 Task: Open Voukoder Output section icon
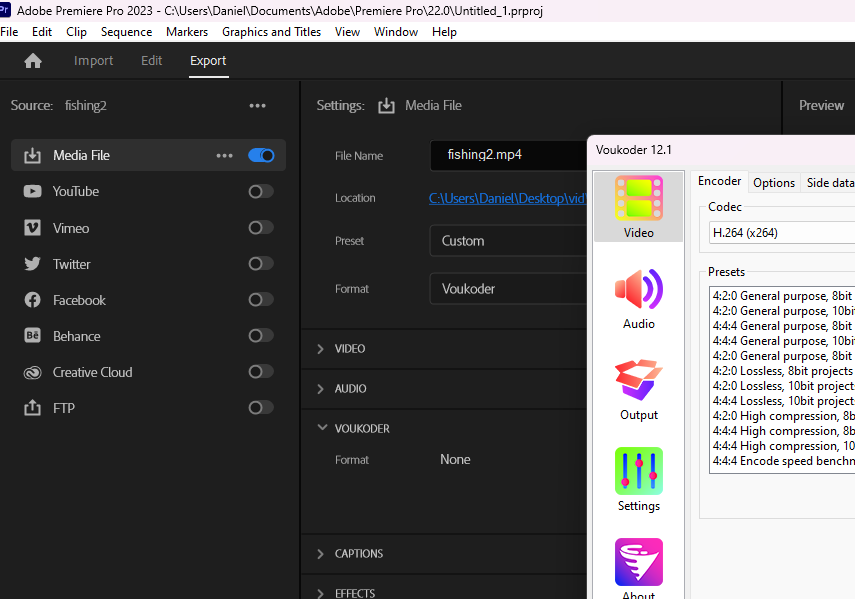639,389
